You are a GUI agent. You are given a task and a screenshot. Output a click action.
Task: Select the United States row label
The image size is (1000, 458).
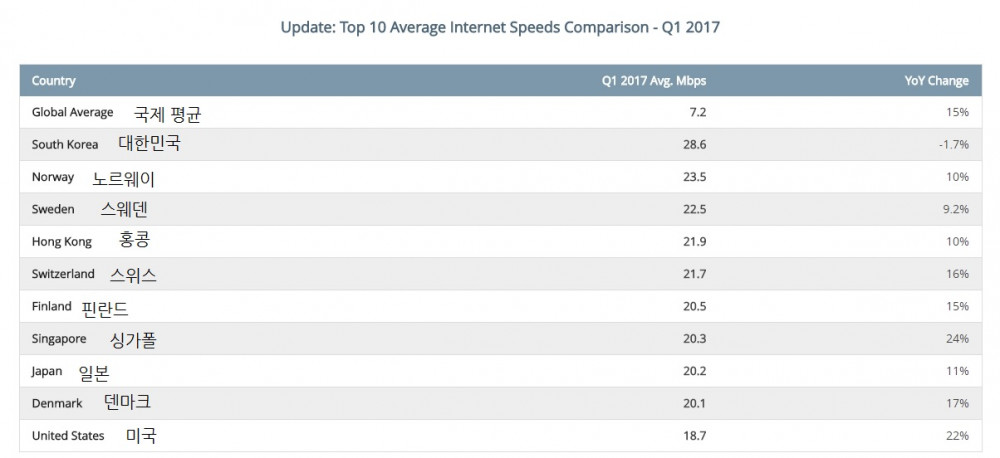(68, 436)
